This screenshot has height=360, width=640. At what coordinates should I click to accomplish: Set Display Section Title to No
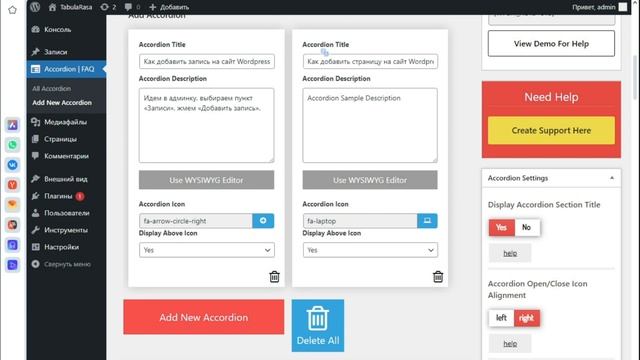[527, 227]
